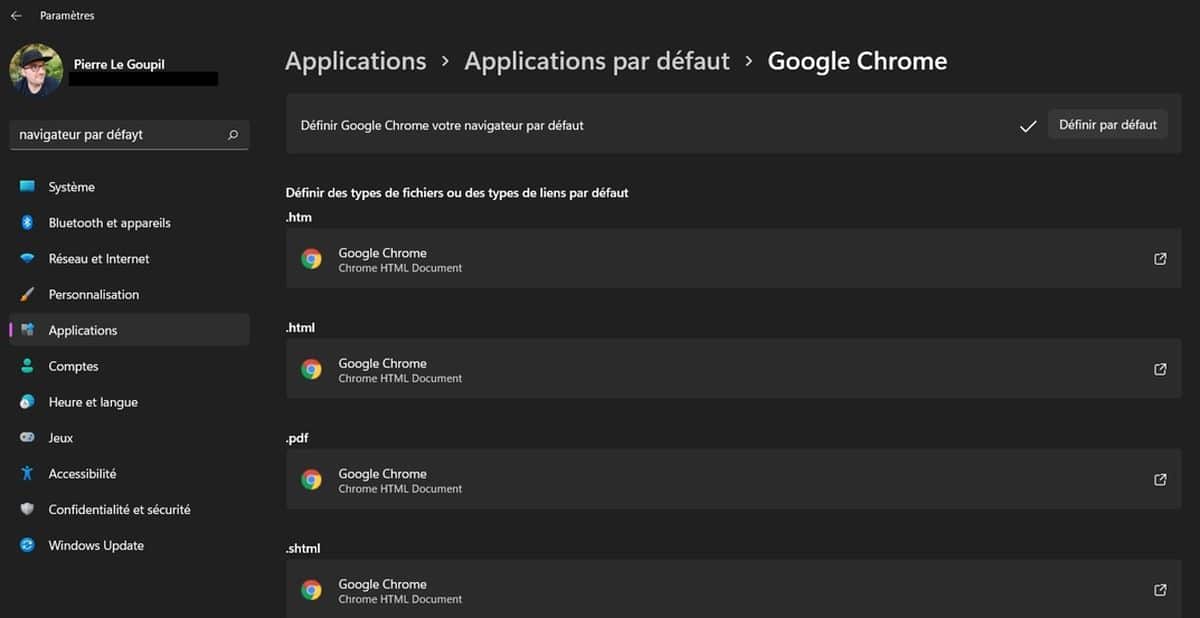1200x618 pixels.
Task: Click the .htm file type label
Action: [300, 217]
